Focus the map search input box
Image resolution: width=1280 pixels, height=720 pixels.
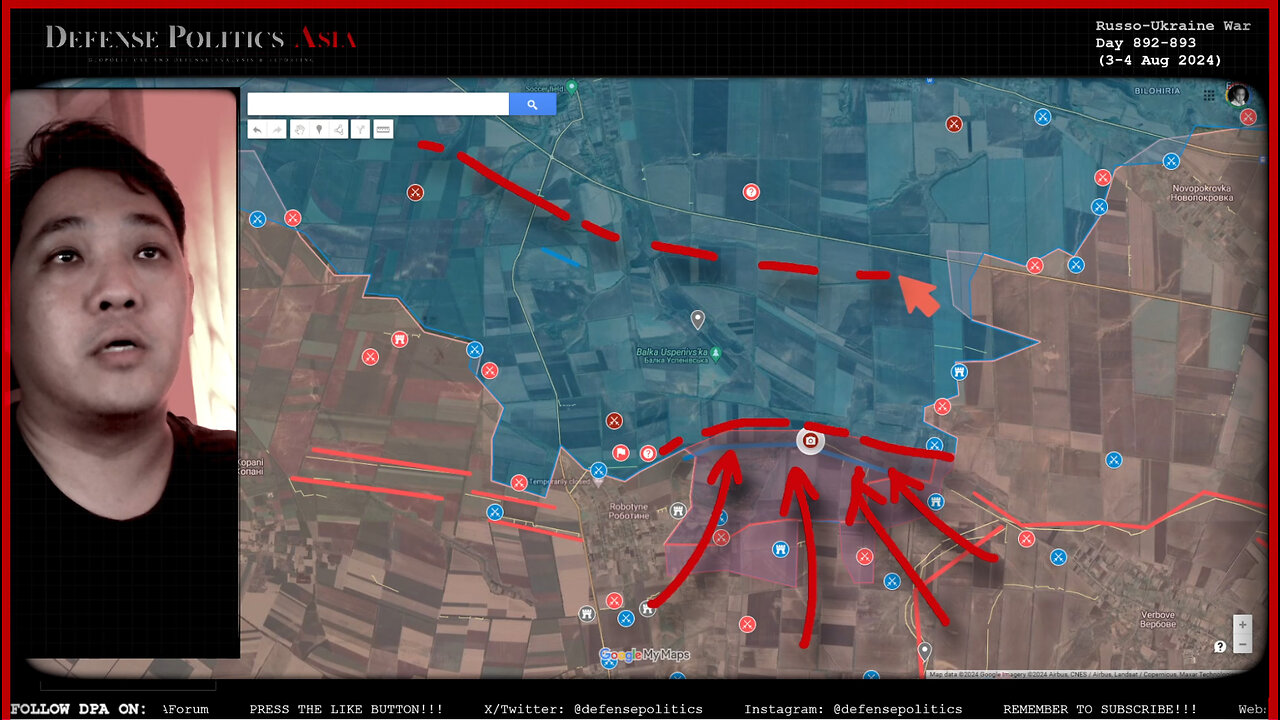[x=378, y=104]
